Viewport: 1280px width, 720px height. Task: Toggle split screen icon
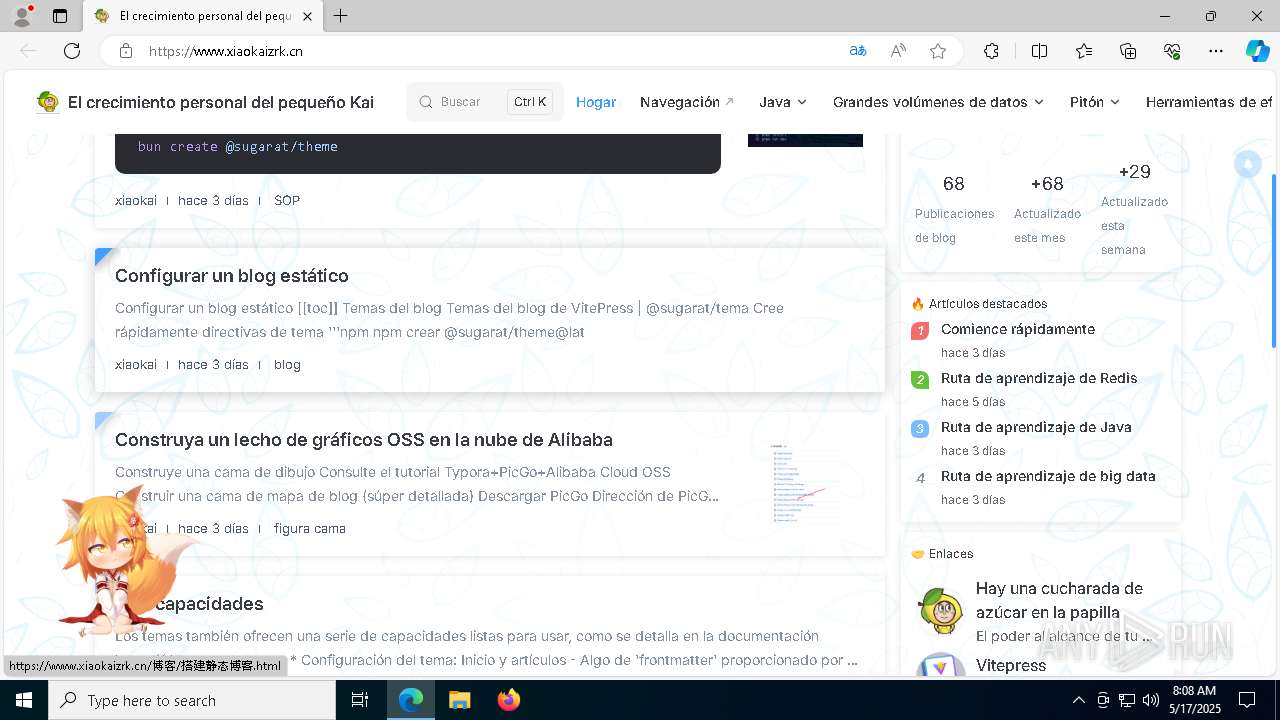(1039, 51)
